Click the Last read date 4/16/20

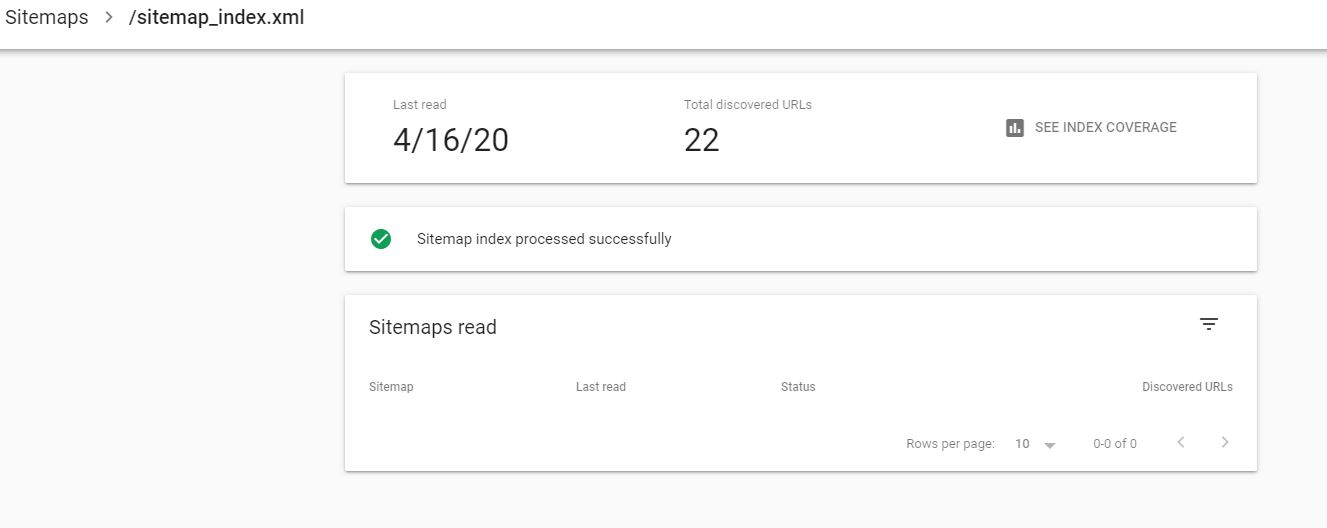pos(451,141)
